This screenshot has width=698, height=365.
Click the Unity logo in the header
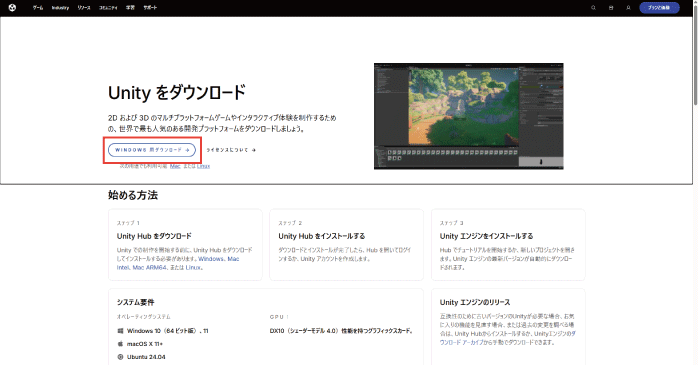(x=12, y=8)
